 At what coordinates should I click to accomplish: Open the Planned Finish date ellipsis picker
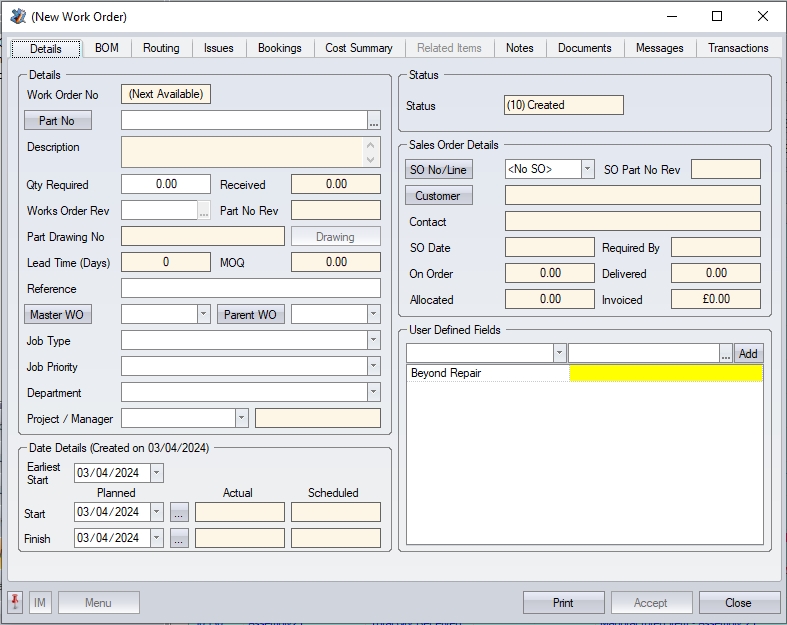(x=179, y=538)
